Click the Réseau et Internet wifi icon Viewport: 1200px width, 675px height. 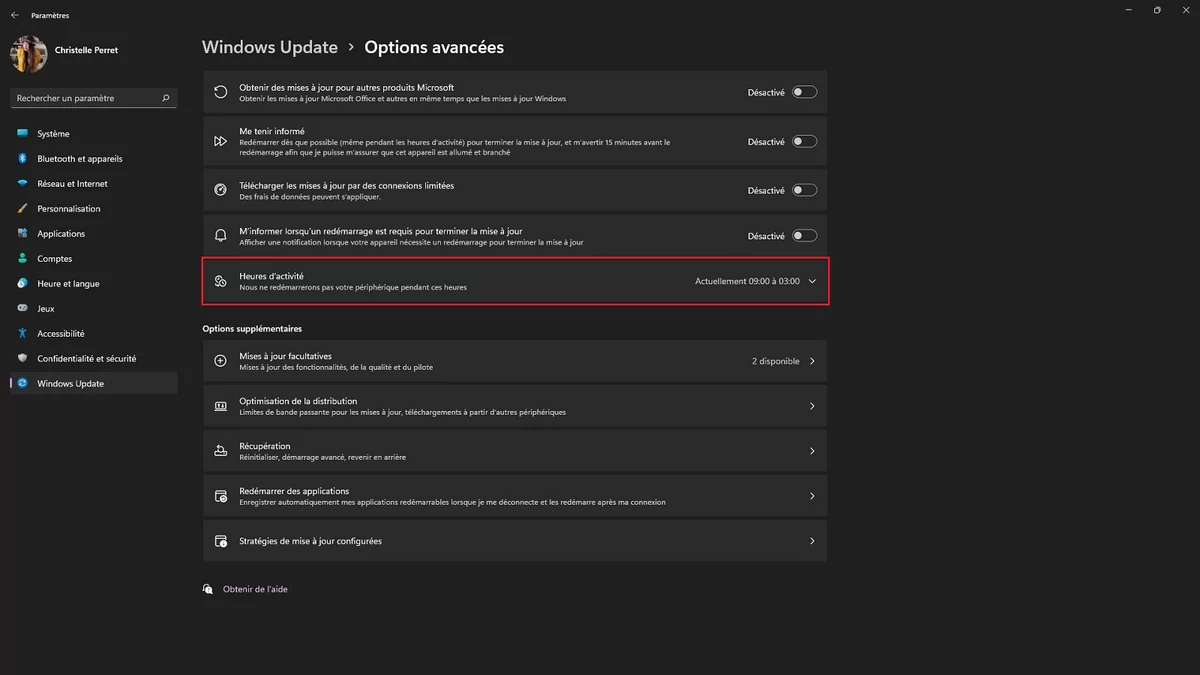pos(22,184)
